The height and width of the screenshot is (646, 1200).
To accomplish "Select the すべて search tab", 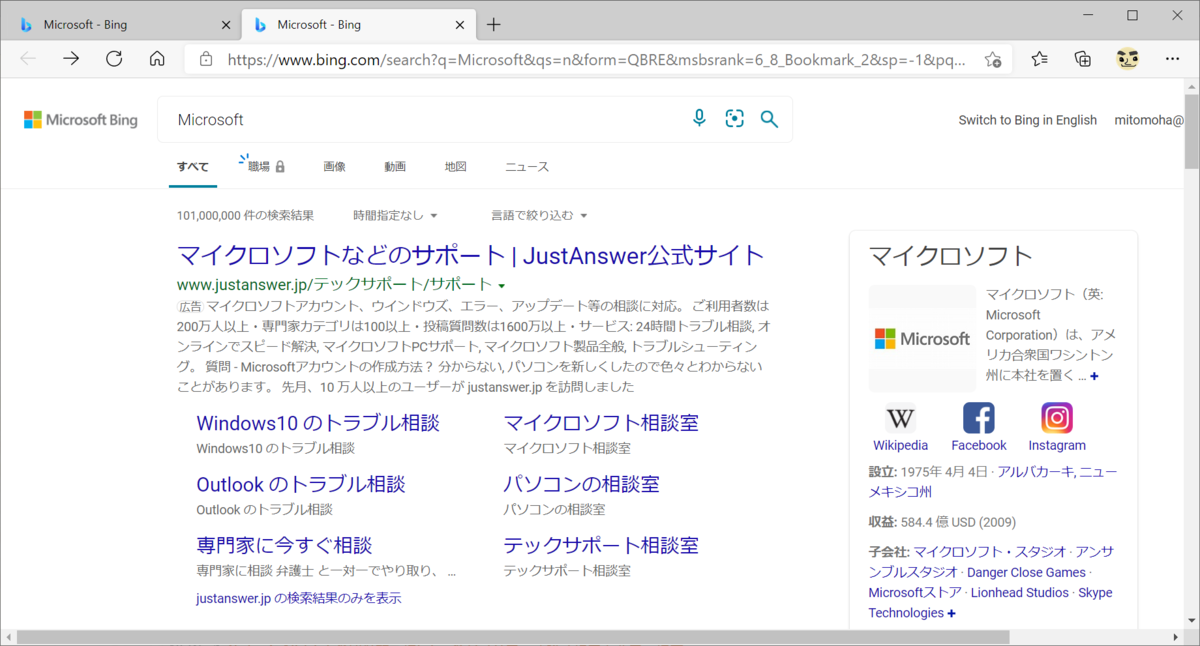I will point(193,167).
